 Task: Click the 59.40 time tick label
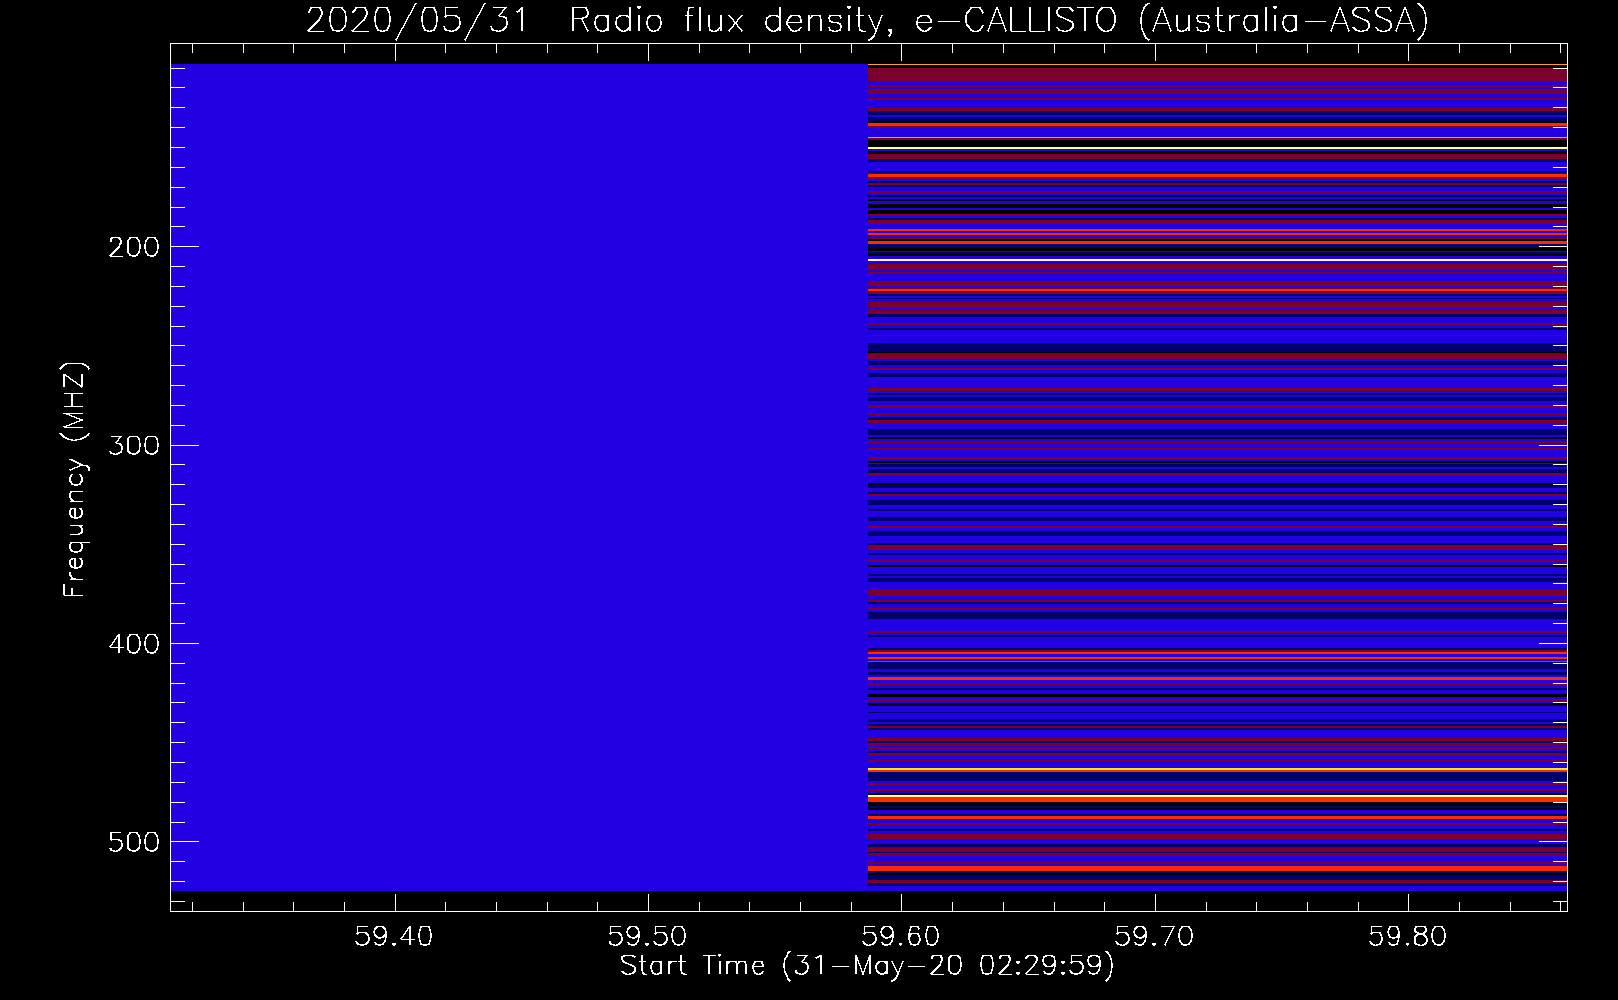[x=395, y=937]
